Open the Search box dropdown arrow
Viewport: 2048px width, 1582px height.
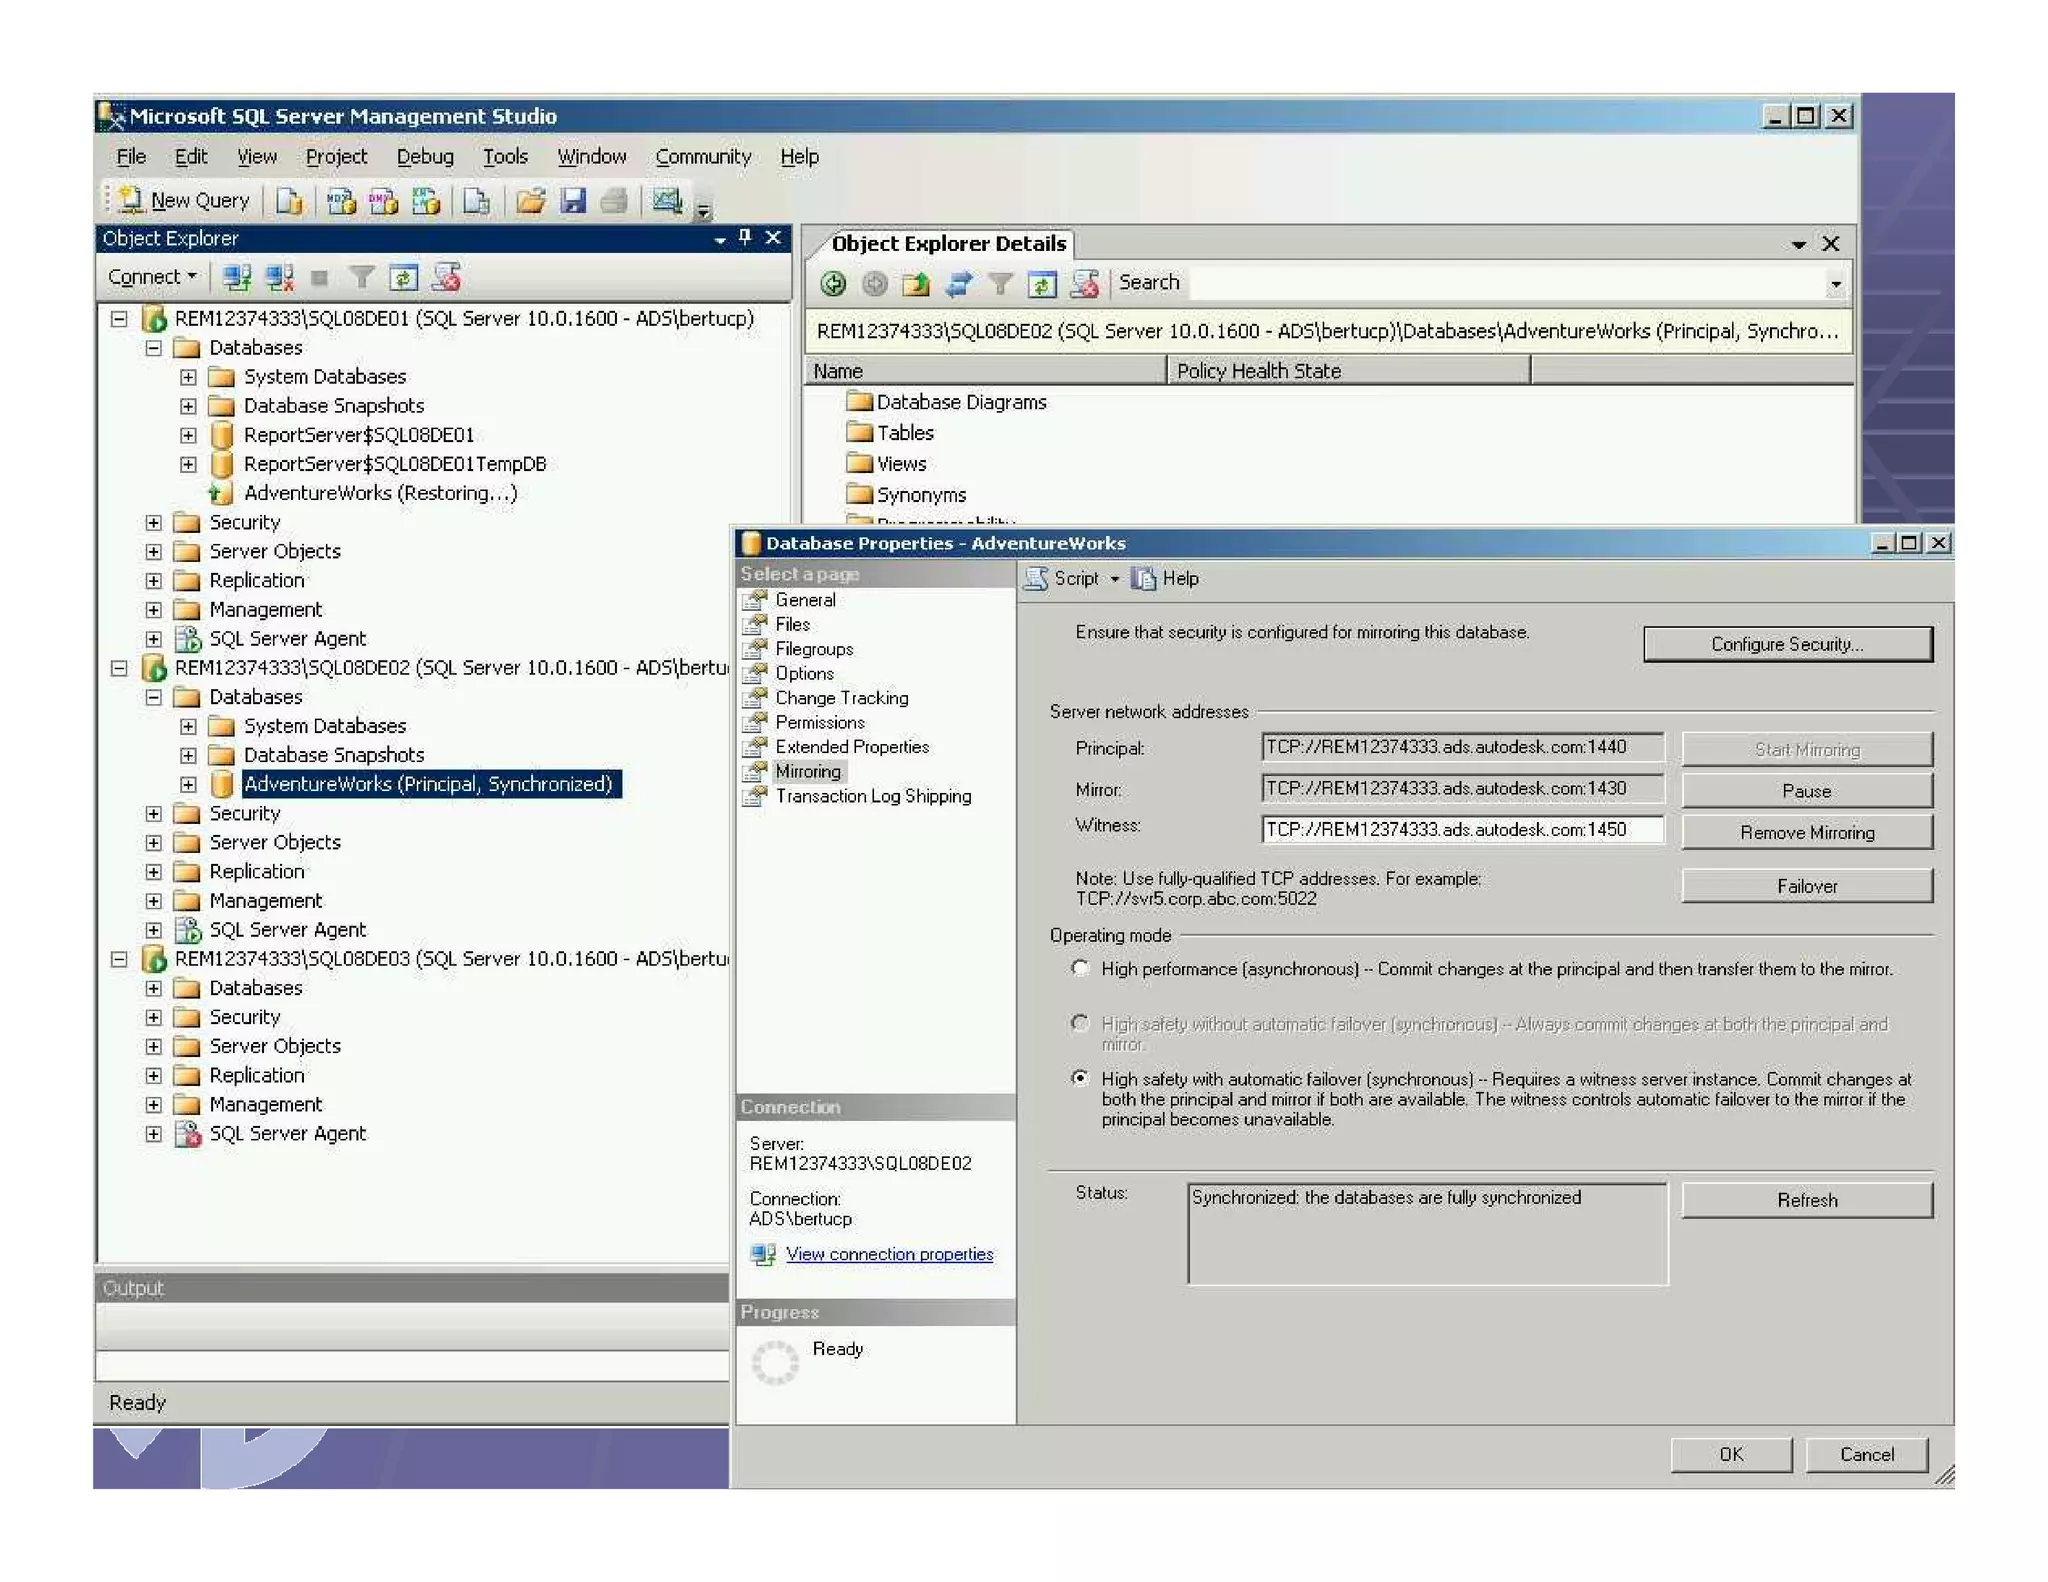click(1835, 284)
